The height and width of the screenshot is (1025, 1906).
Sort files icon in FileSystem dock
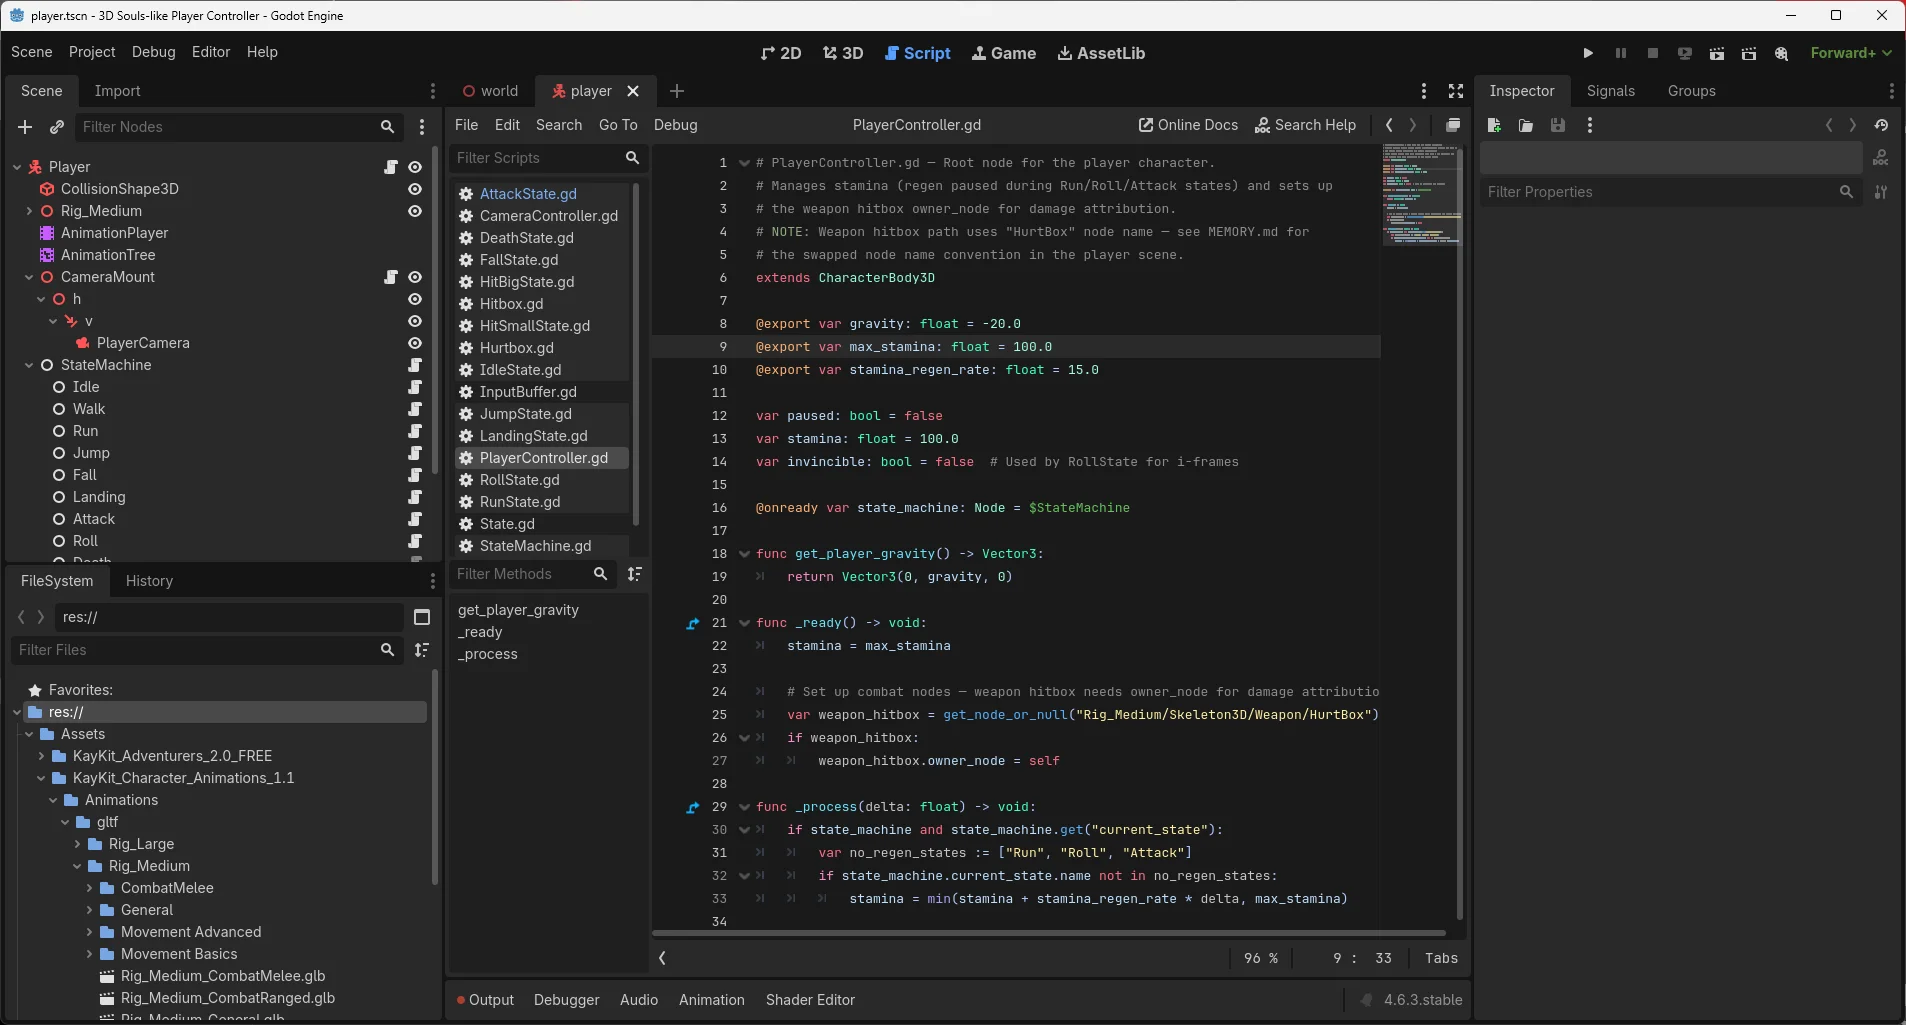pyautogui.click(x=422, y=650)
